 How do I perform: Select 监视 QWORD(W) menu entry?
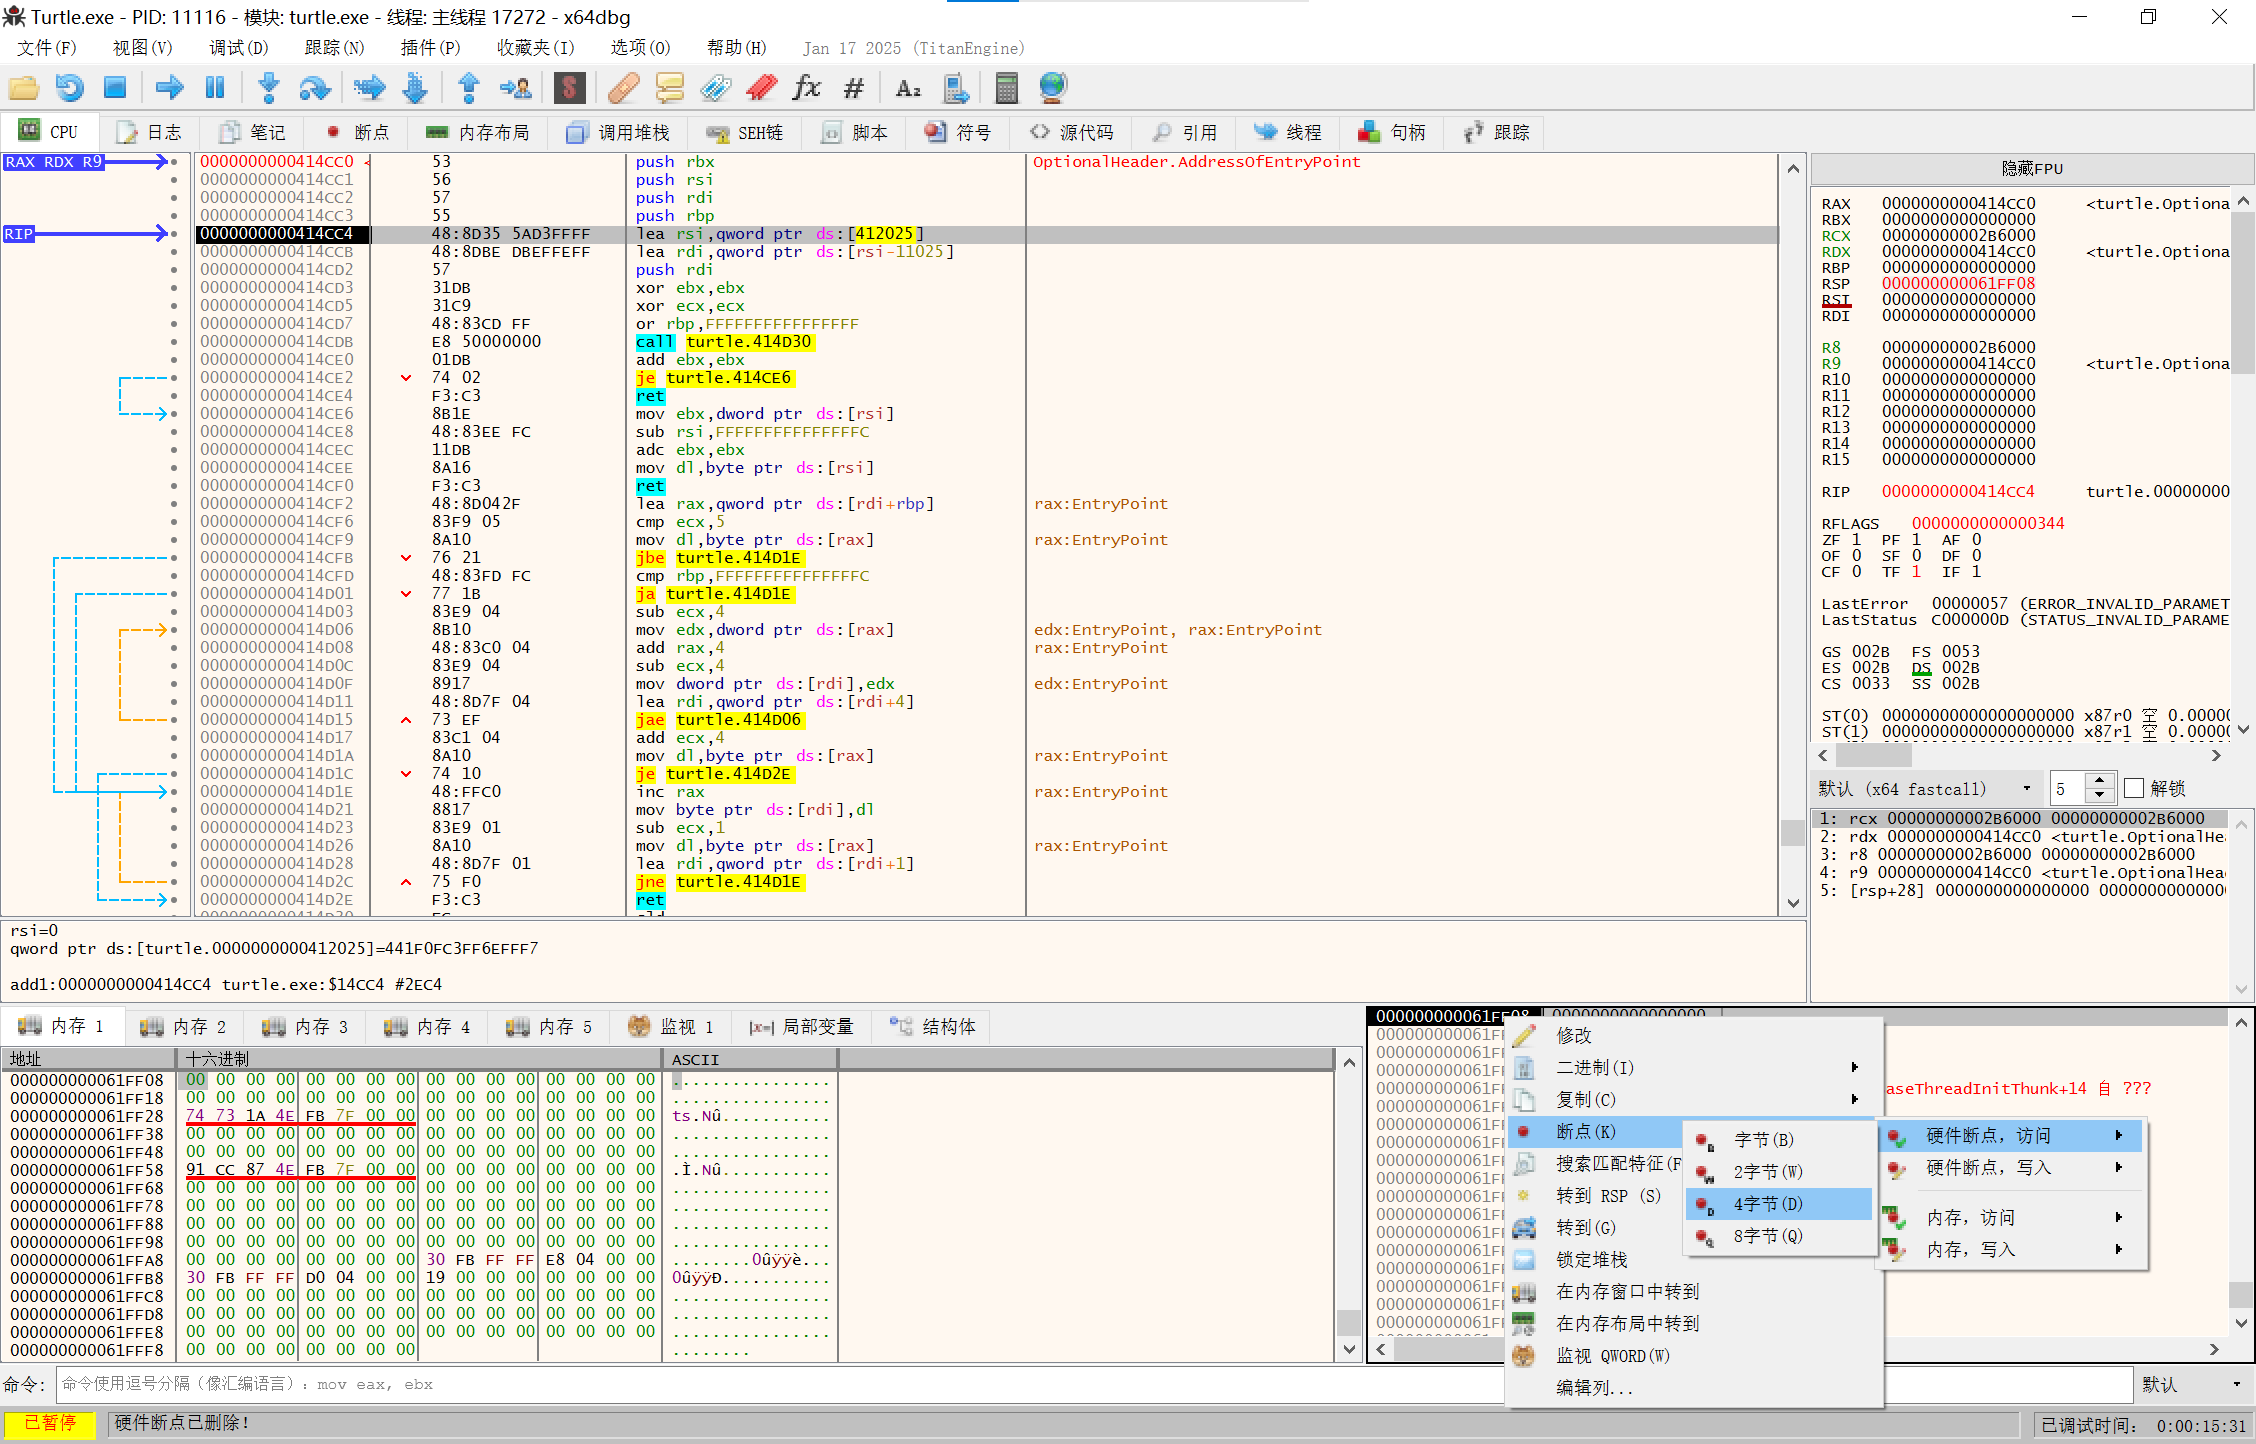(1694, 1356)
